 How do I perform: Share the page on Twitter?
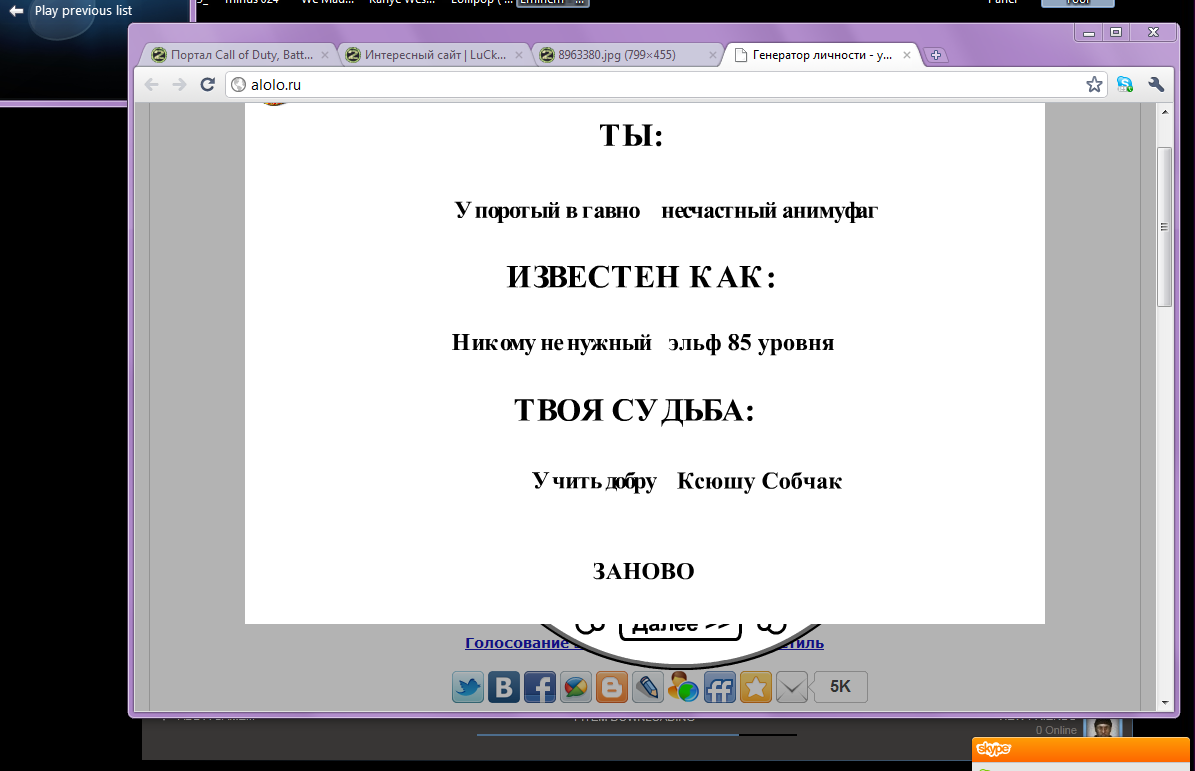pyautogui.click(x=468, y=687)
